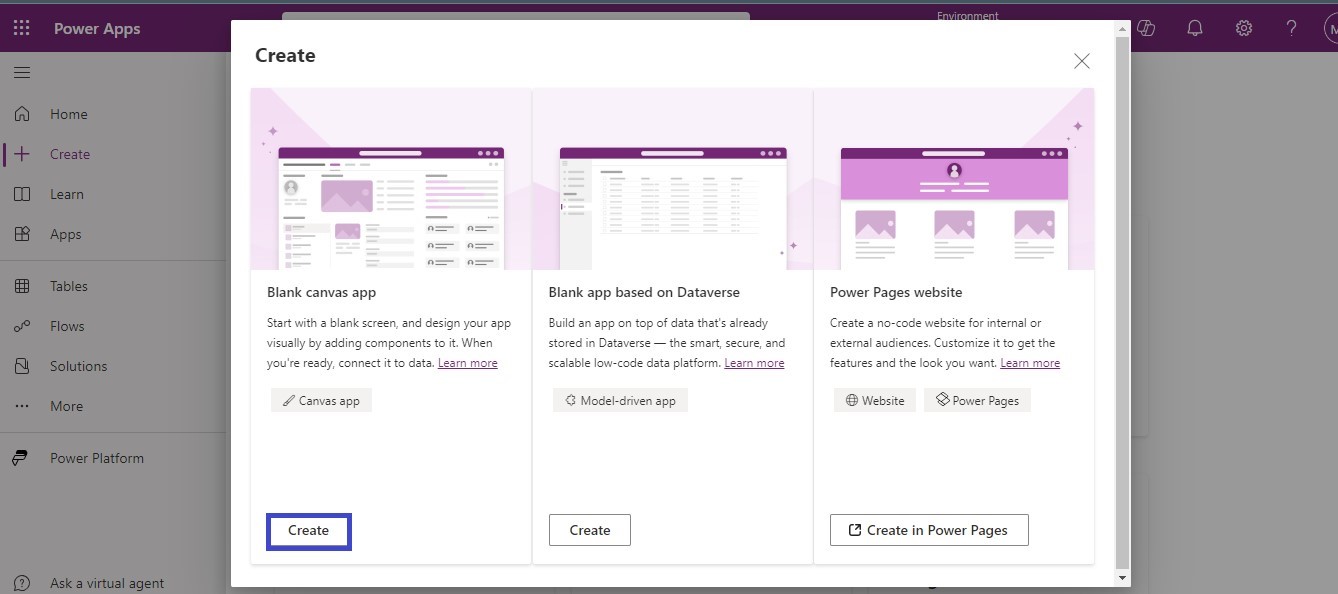
Task: Select Tables in left navigation
Action: [68, 286]
